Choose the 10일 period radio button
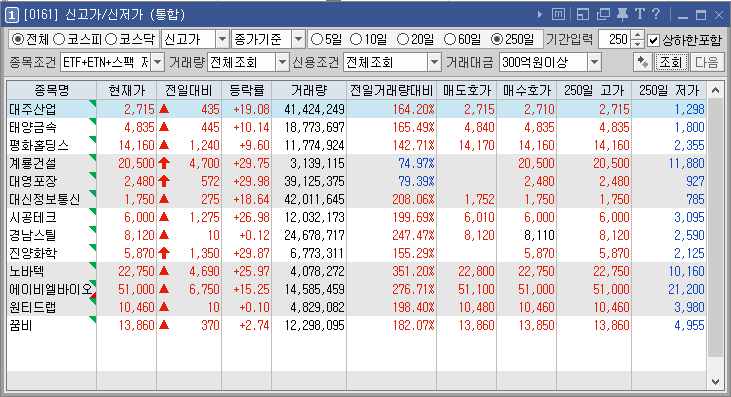This screenshot has width=731, height=397. pyautogui.click(x=356, y=40)
